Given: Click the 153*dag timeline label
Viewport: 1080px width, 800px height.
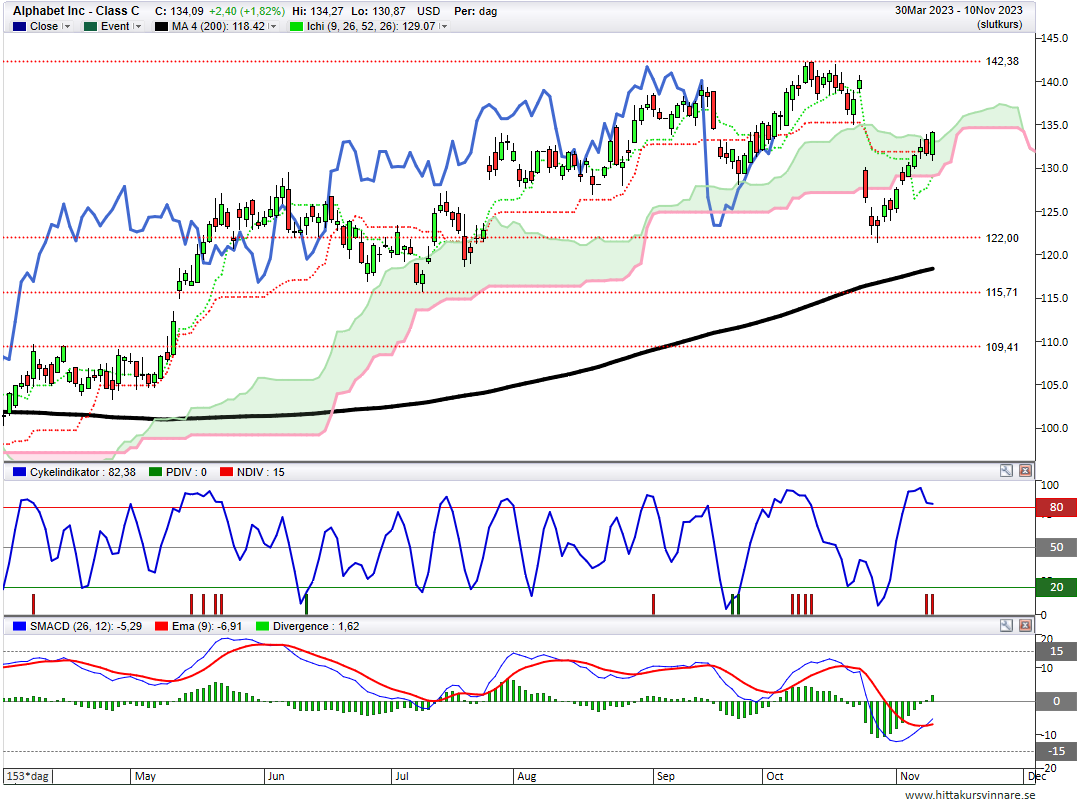Looking at the screenshot, I should tap(28, 777).
